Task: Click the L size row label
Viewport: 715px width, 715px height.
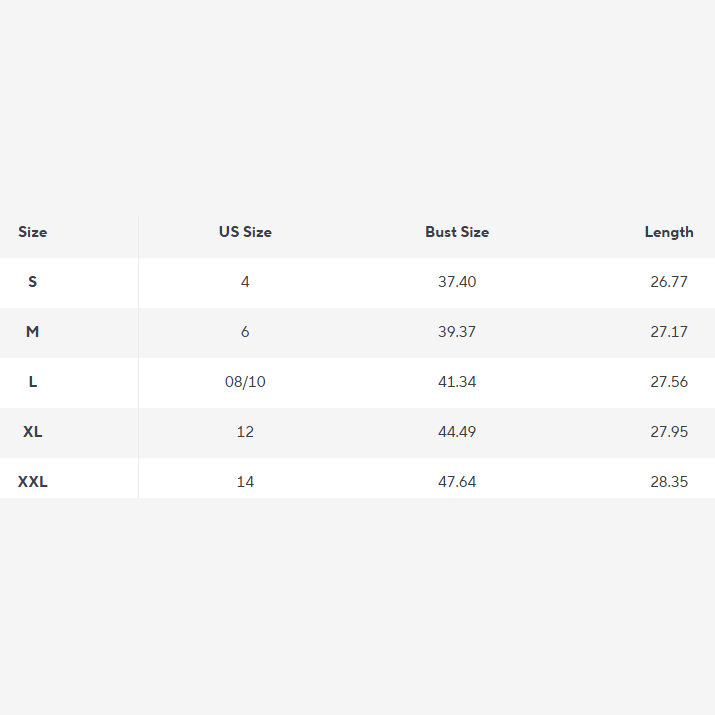Action: coord(32,382)
